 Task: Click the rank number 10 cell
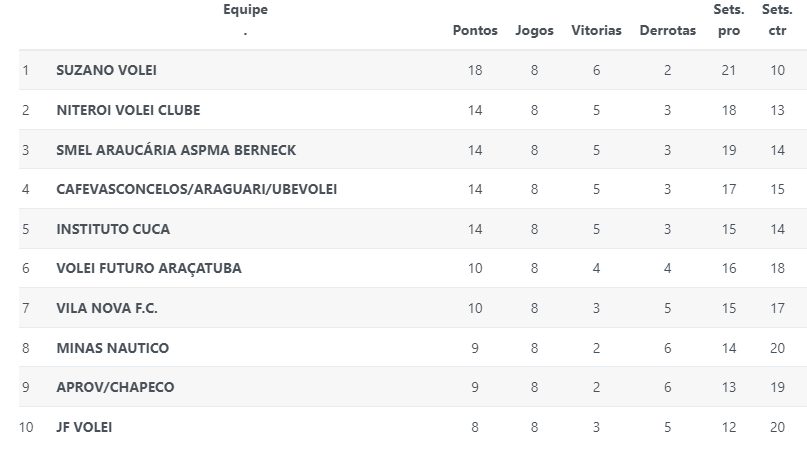pos(26,427)
